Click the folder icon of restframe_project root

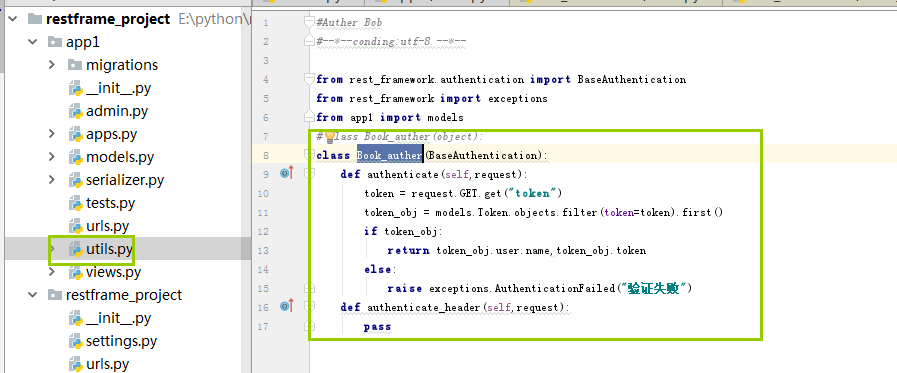[x=35, y=19]
